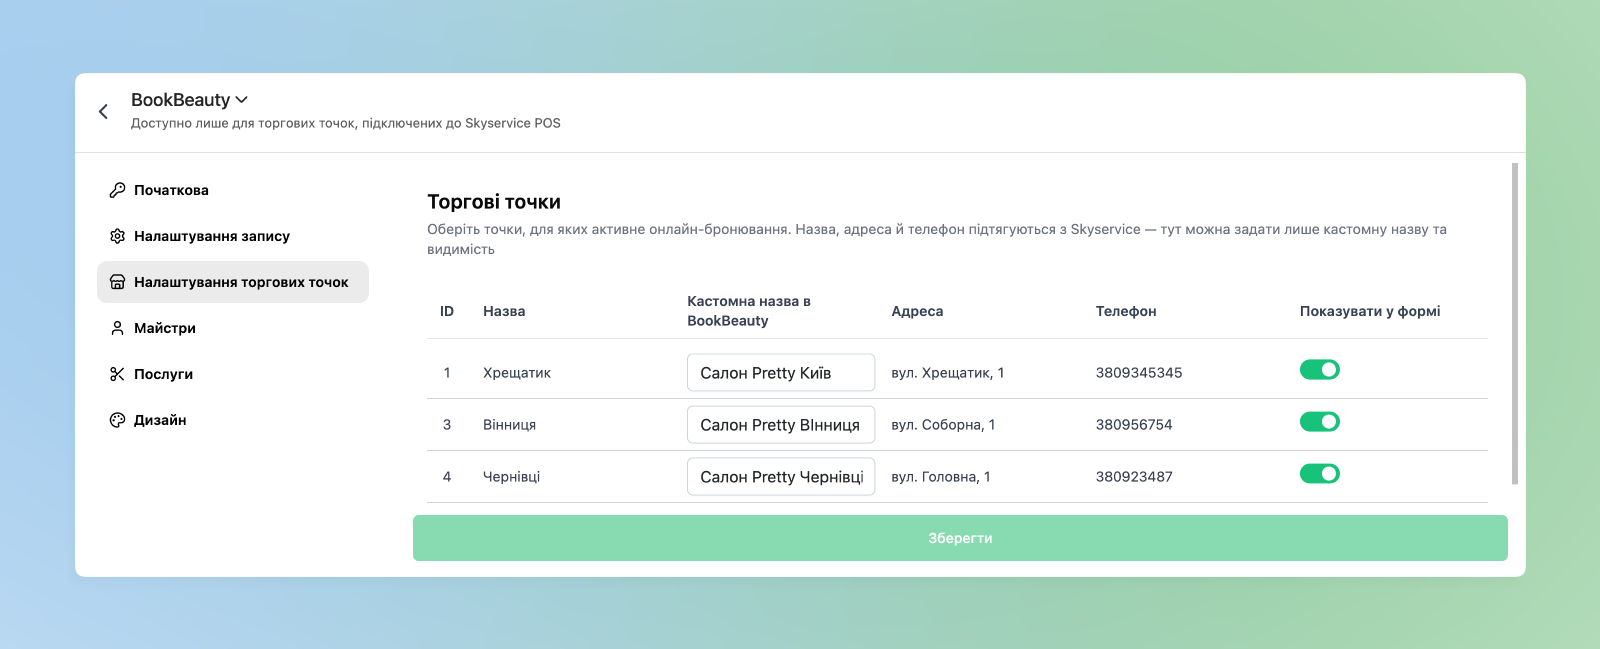
Task: Click the key icon next to Початкова
Action: [117, 190]
